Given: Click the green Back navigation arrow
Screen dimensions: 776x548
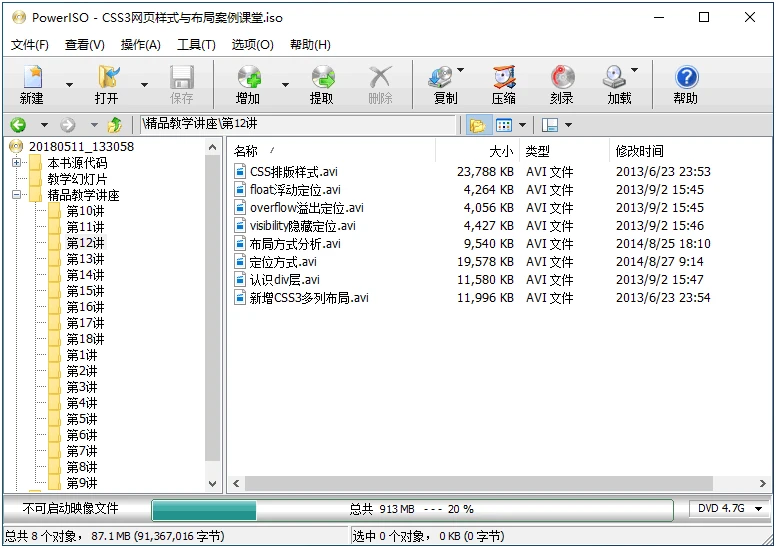Looking at the screenshot, I should coord(18,125).
